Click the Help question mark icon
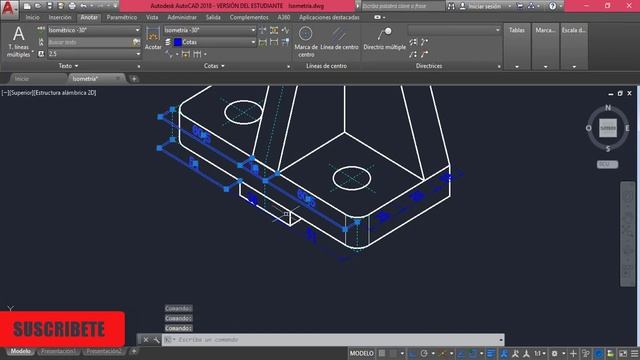This screenshot has width=640, height=360. [x=552, y=6]
